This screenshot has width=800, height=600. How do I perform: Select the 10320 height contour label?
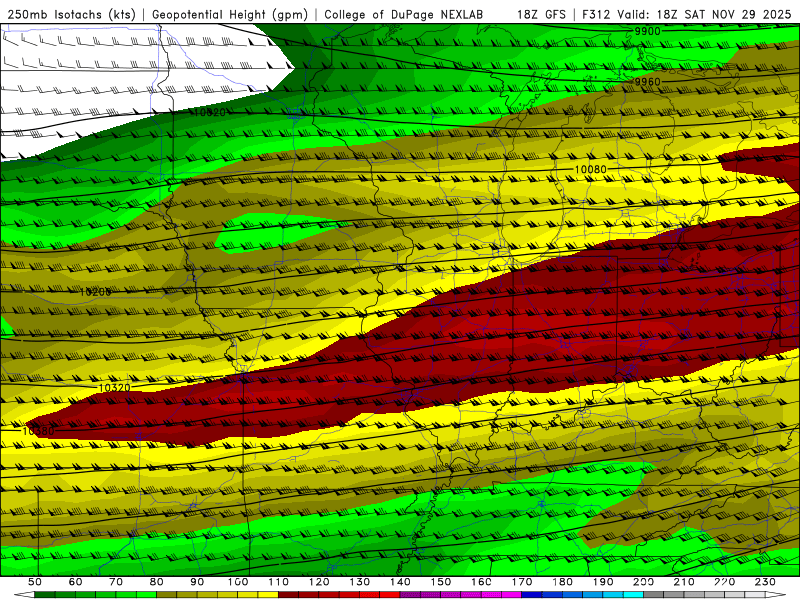[114, 388]
